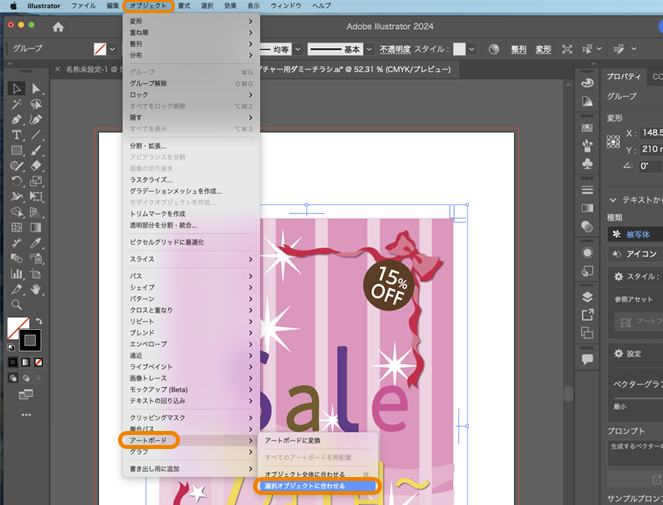Screen dimensions: 663x505
Task: Select the Free Transform tool
Action: pos(36,196)
